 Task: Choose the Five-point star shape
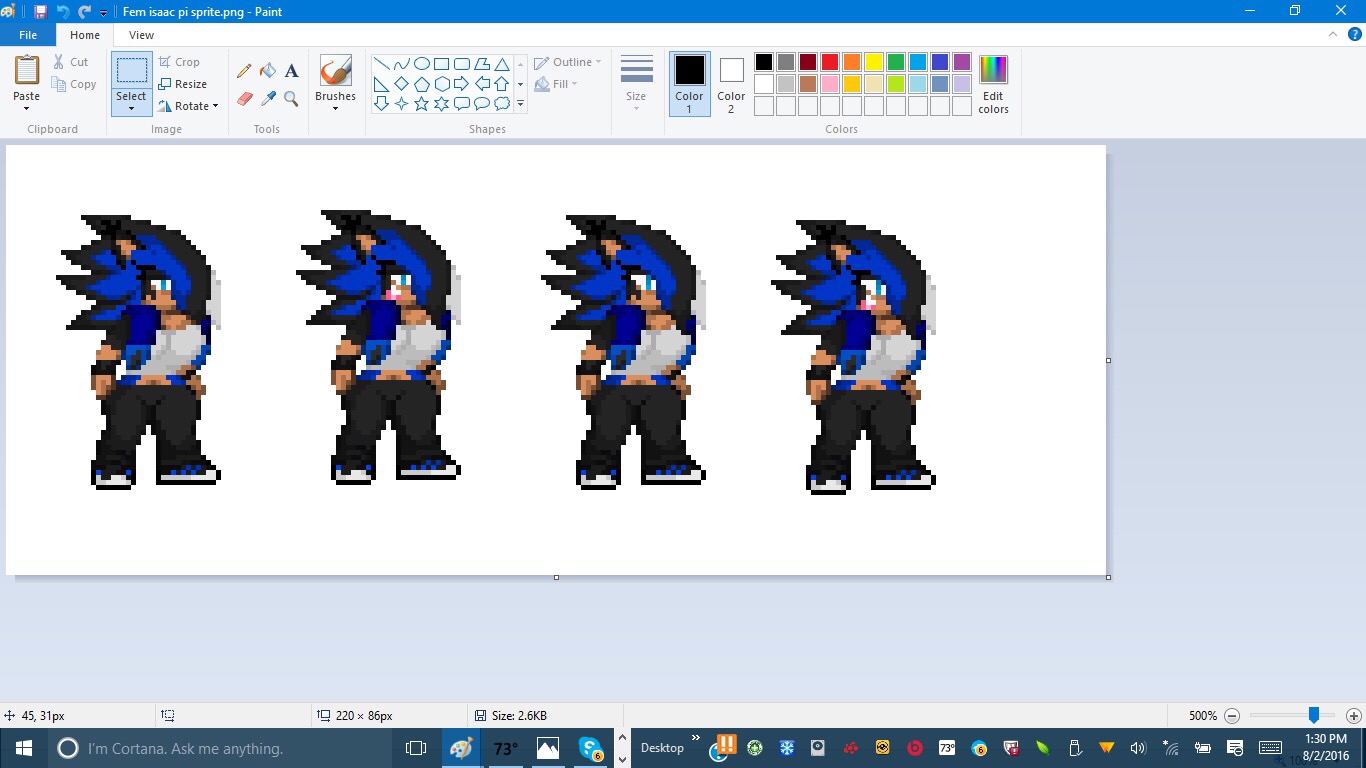421,104
